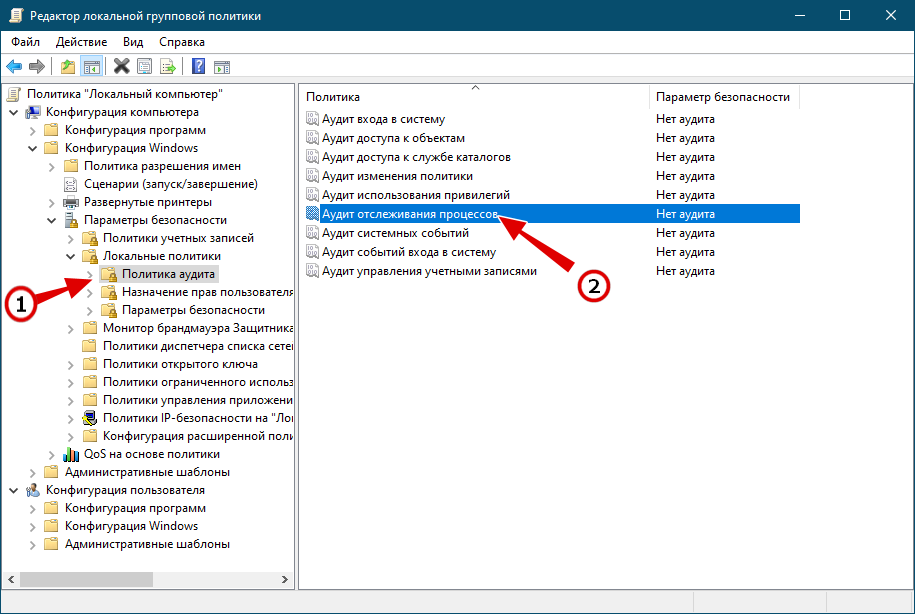Expand Конфигурация программ under Конфигурация компьютера
Viewport: 915px width, 614px height.
(33, 130)
